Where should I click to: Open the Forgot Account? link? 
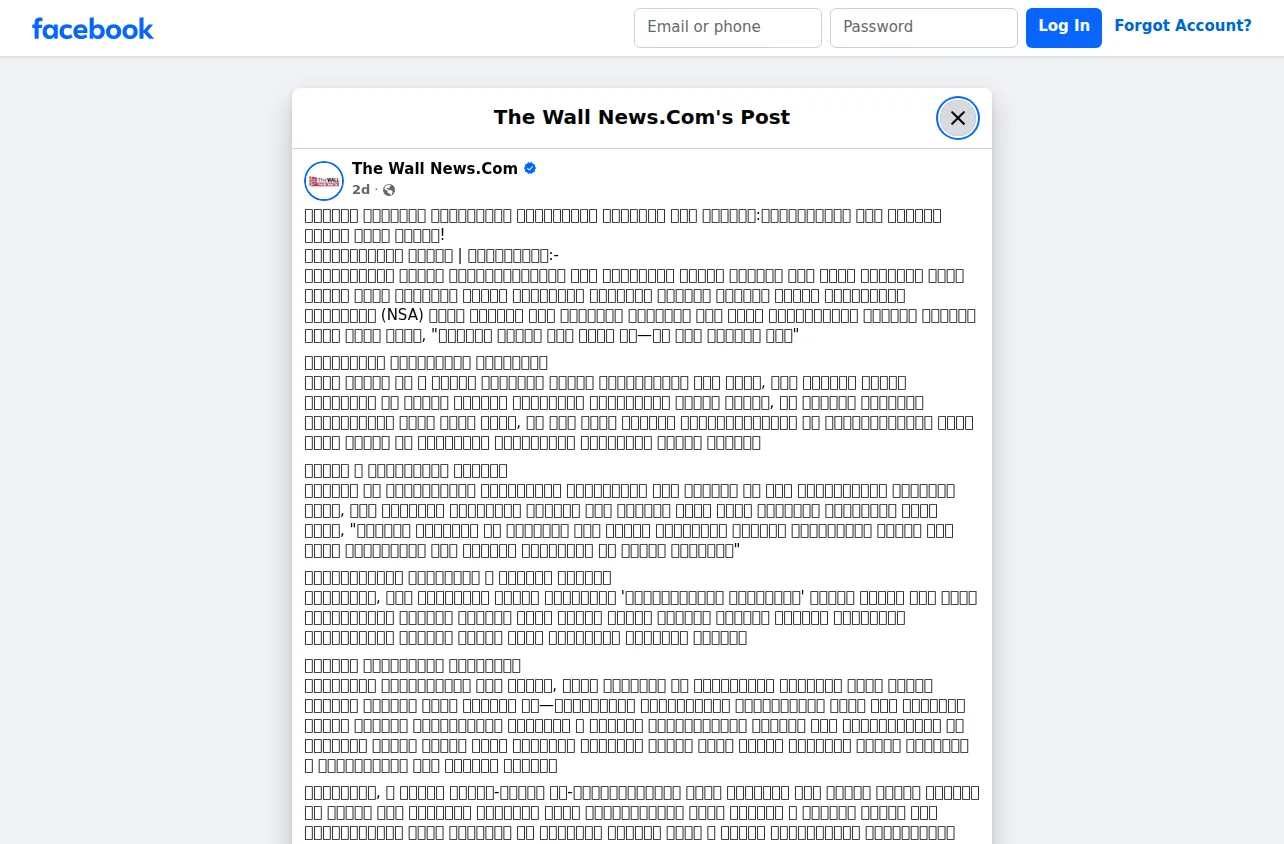[x=1183, y=26]
